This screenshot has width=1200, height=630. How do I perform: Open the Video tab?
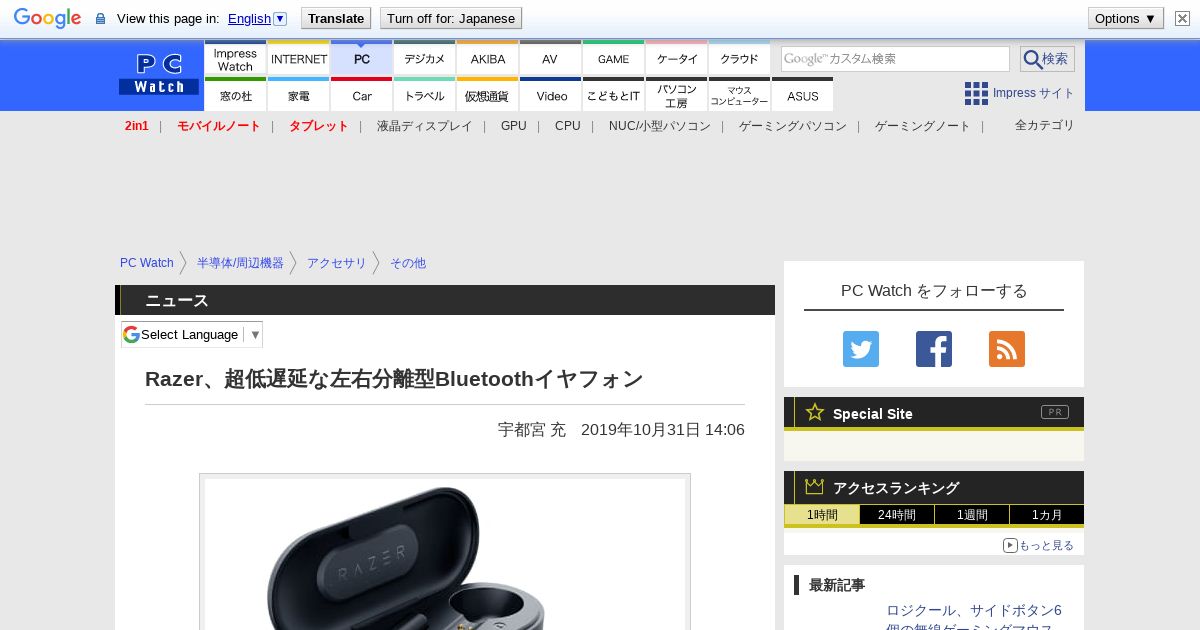pyautogui.click(x=550, y=95)
